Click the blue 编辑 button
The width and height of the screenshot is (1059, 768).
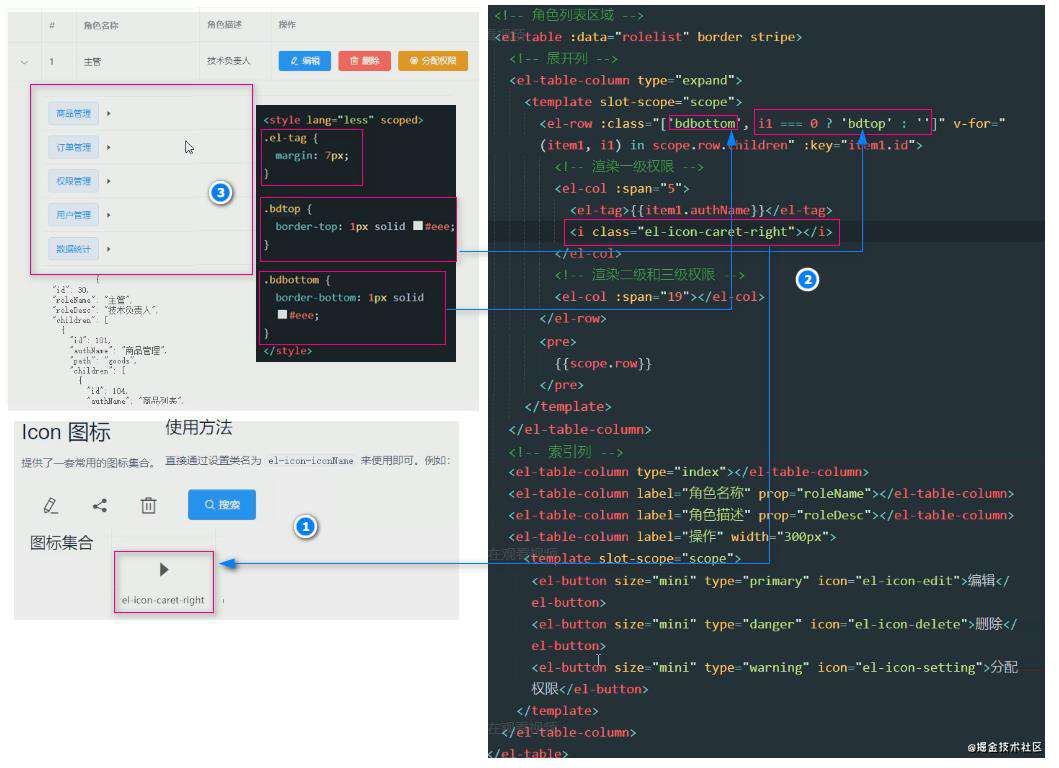point(305,61)
